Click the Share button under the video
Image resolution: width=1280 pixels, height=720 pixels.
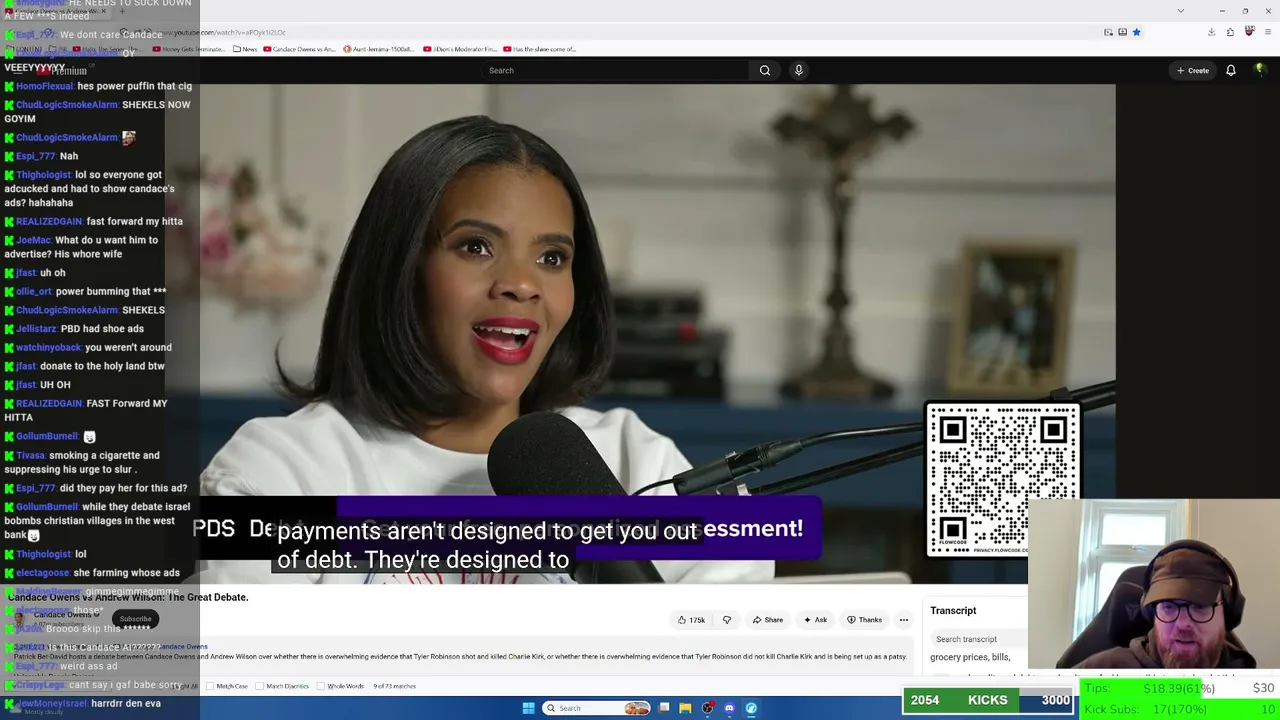point(768,620)
